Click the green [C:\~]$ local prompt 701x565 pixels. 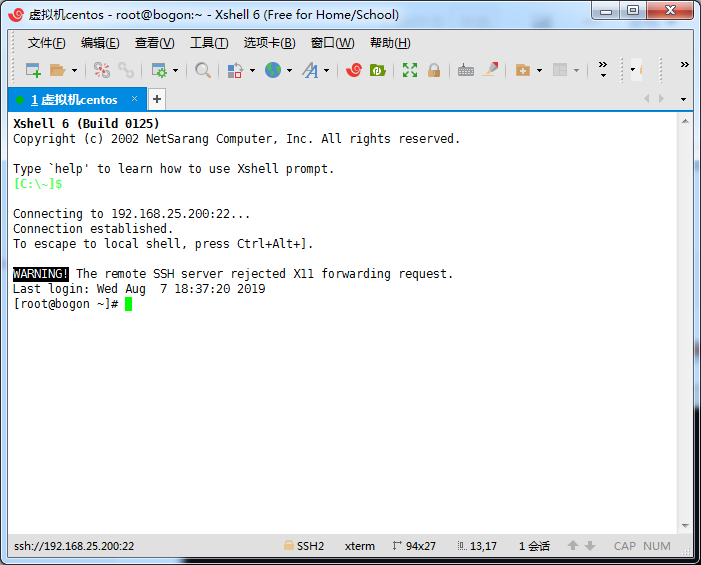(38, 184)
